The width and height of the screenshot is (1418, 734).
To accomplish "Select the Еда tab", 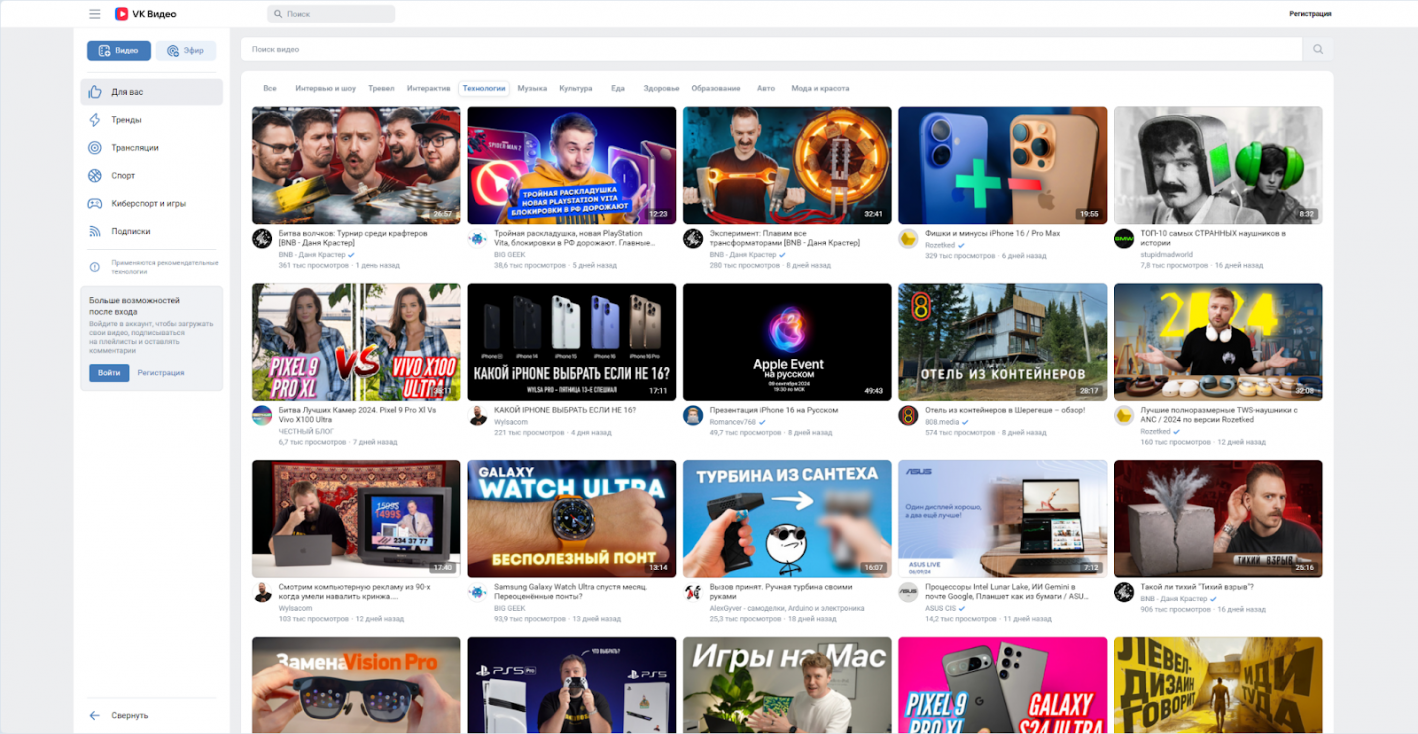I will point(618,88).
